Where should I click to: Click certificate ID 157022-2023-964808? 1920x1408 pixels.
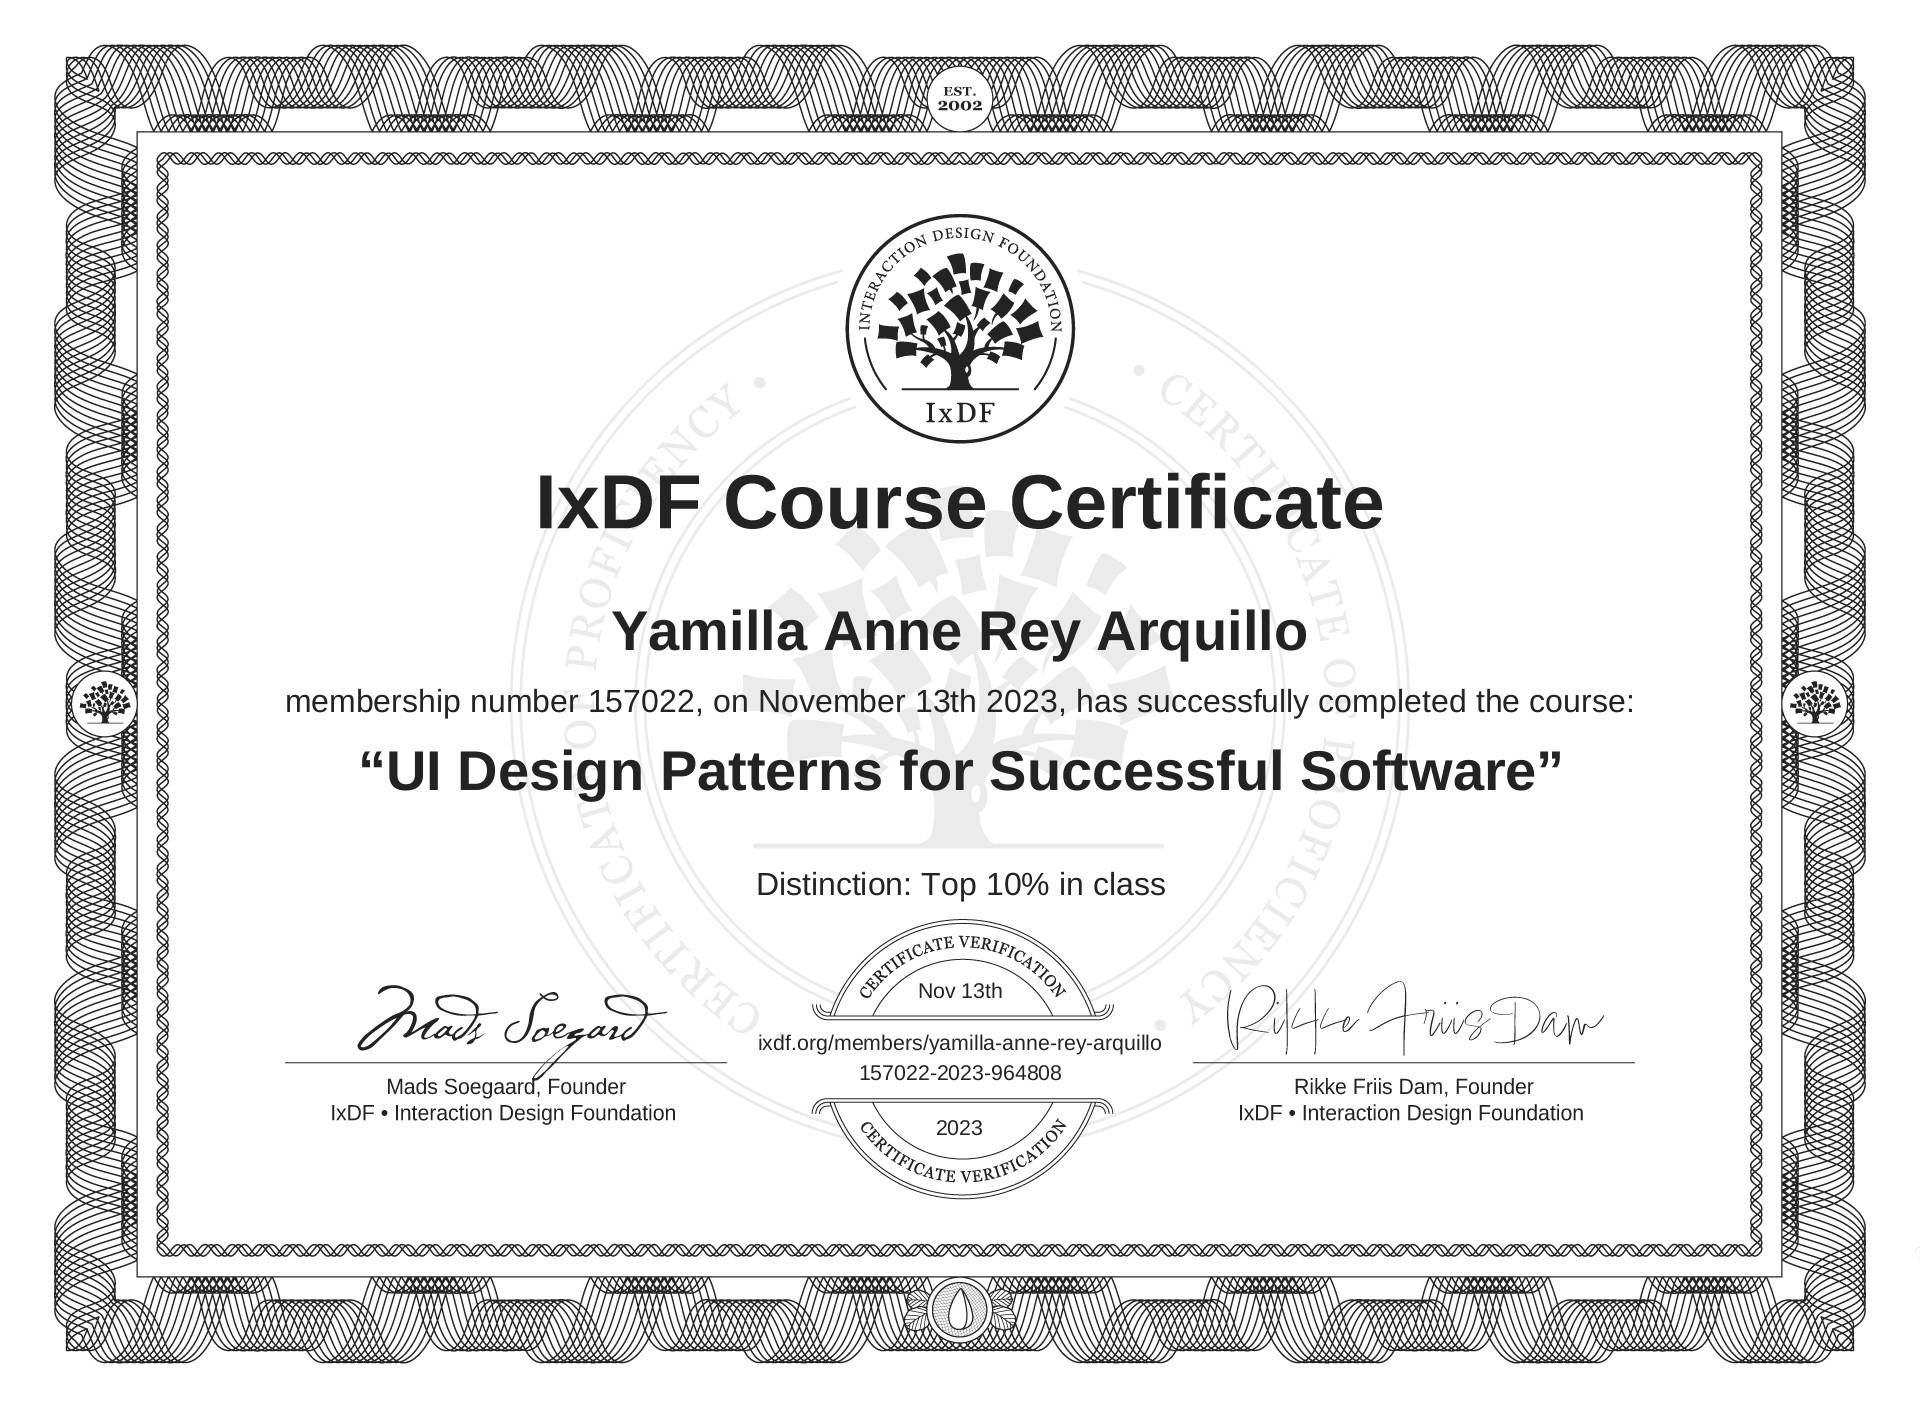point(960,1073)
